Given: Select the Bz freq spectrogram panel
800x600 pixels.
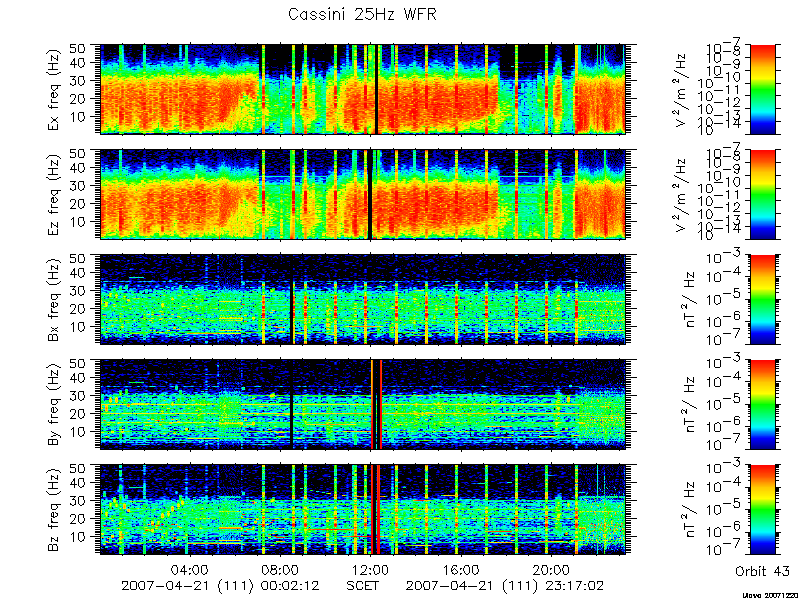Looking at the screenshot, I should coord(363,510).
